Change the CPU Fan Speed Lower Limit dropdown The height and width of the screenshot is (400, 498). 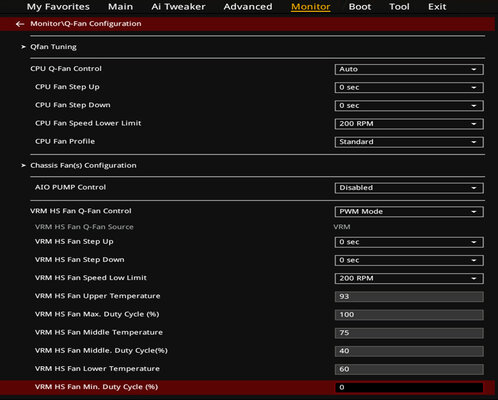[x=409, y=124]
